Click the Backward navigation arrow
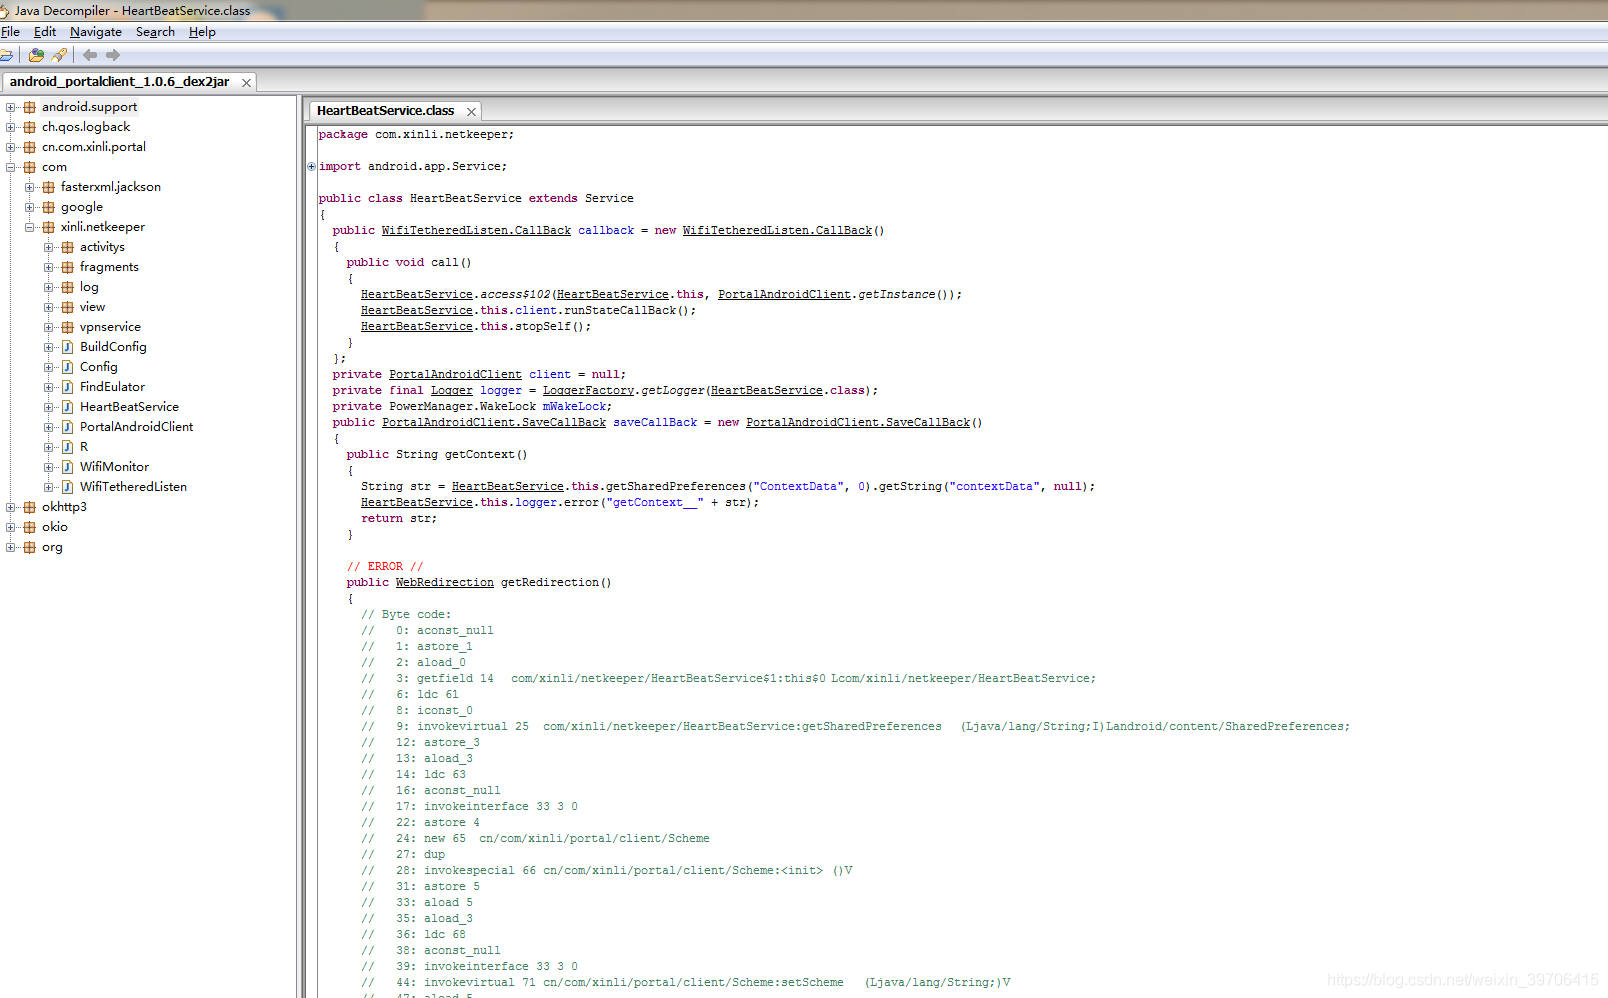This screenshot has width=1608, height=998. (90, 55)
